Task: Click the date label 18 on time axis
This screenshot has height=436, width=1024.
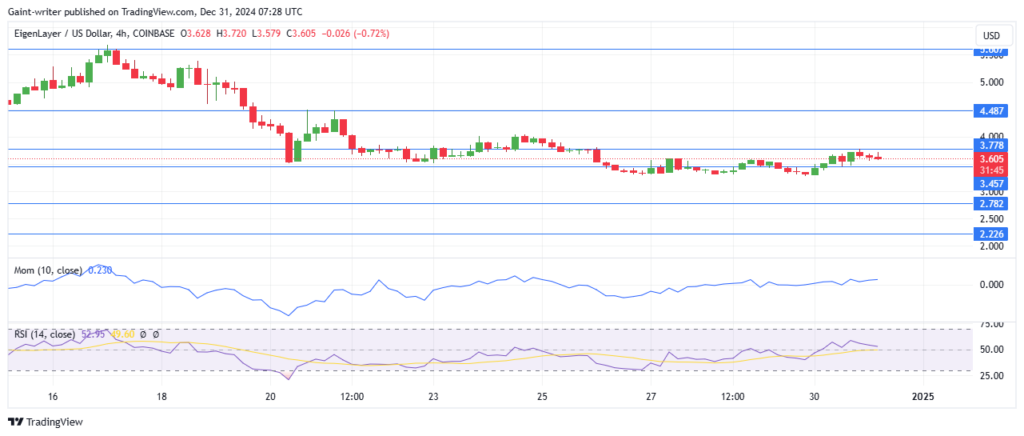Action: pos(161,396)
